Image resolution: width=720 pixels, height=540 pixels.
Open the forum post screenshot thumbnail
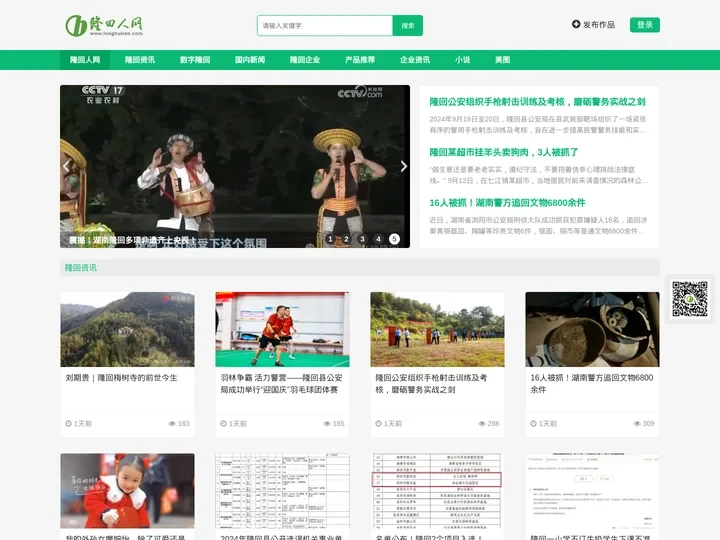click(x=592, y=491)
